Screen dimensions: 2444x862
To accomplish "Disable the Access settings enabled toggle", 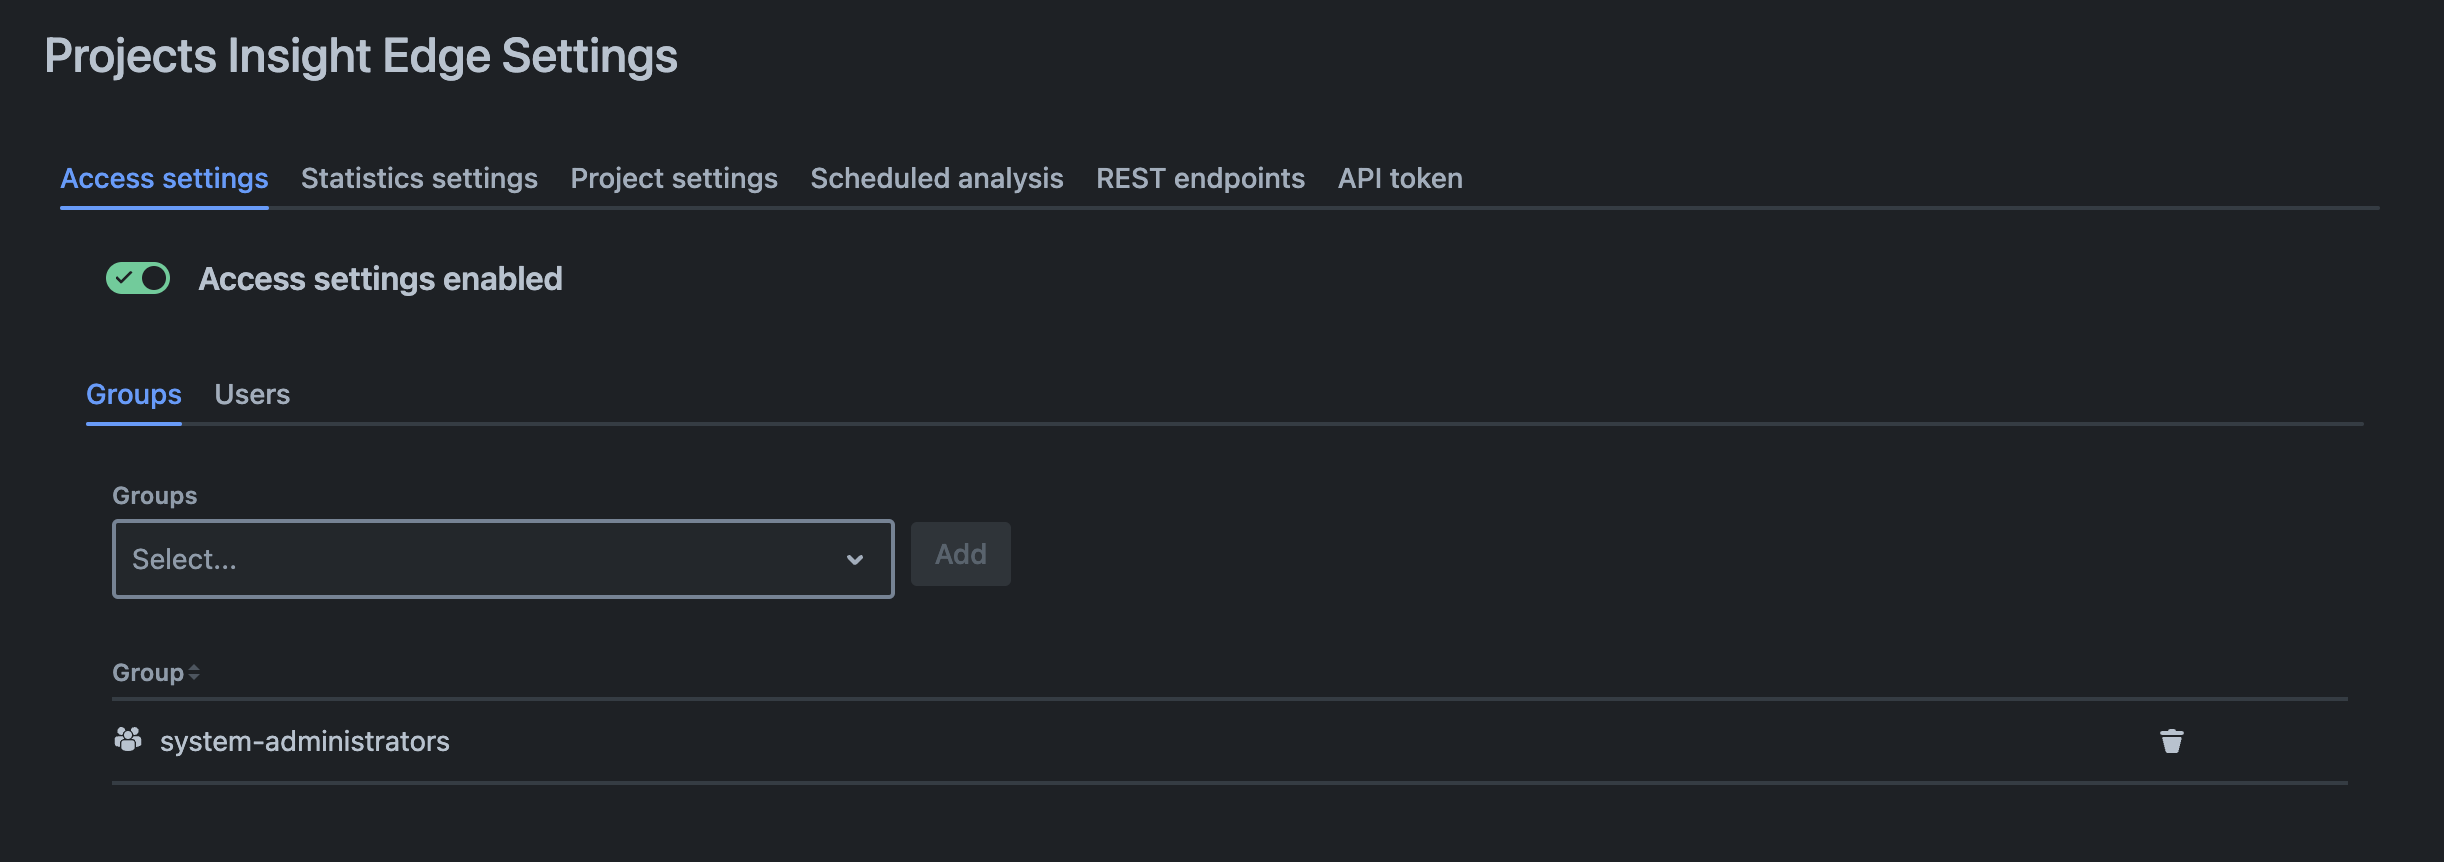I will pos(138,278).
